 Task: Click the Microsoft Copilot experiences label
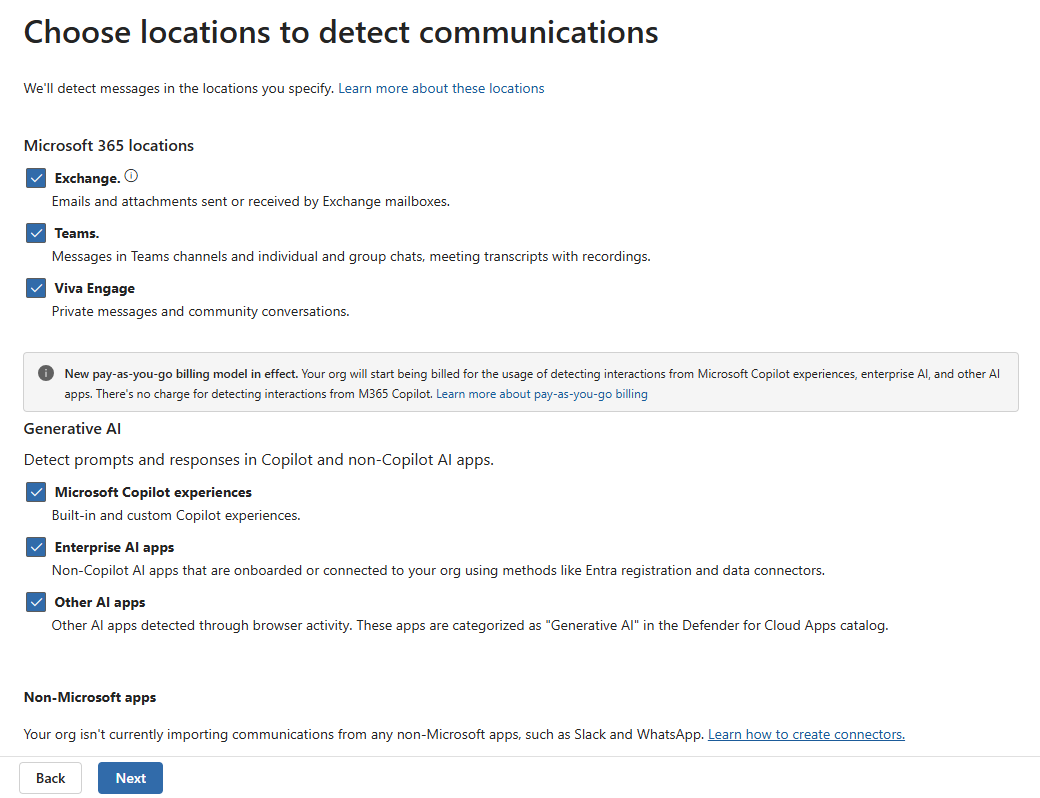(153, 492)
